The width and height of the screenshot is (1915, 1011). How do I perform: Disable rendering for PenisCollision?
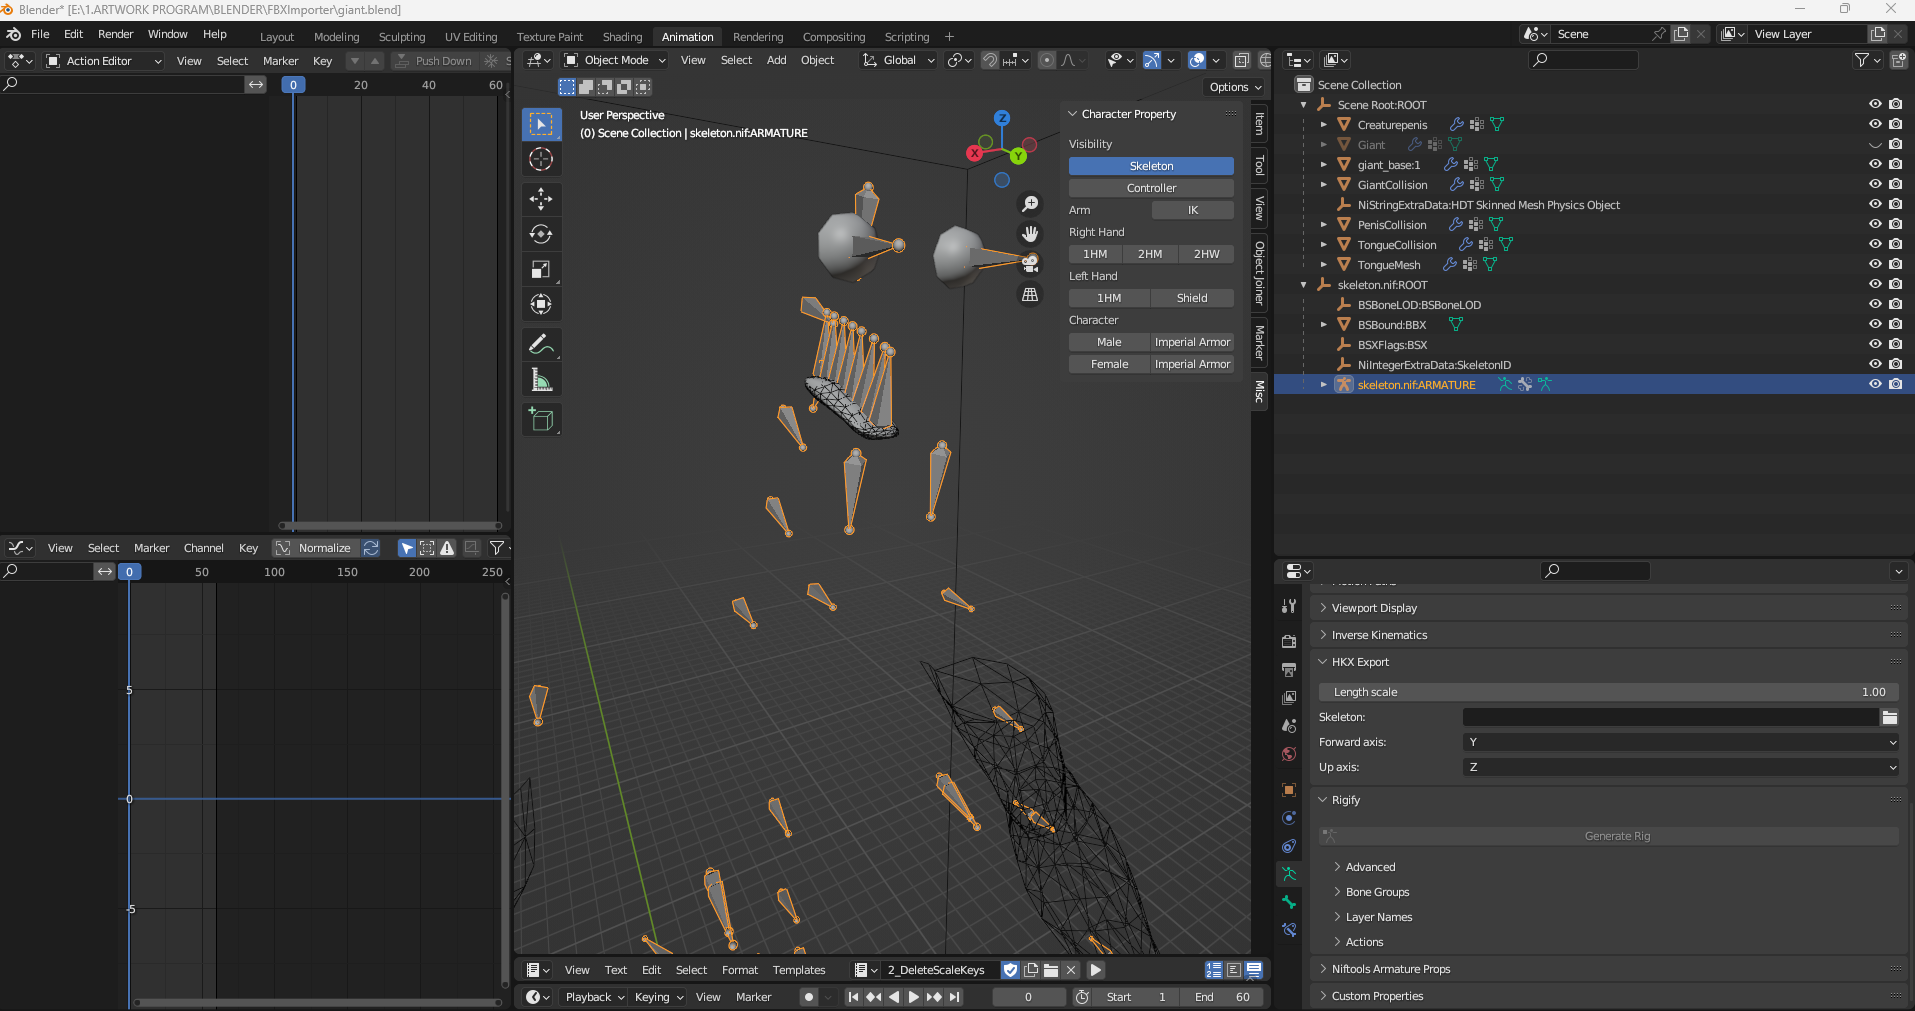(x=1895, y=224)
